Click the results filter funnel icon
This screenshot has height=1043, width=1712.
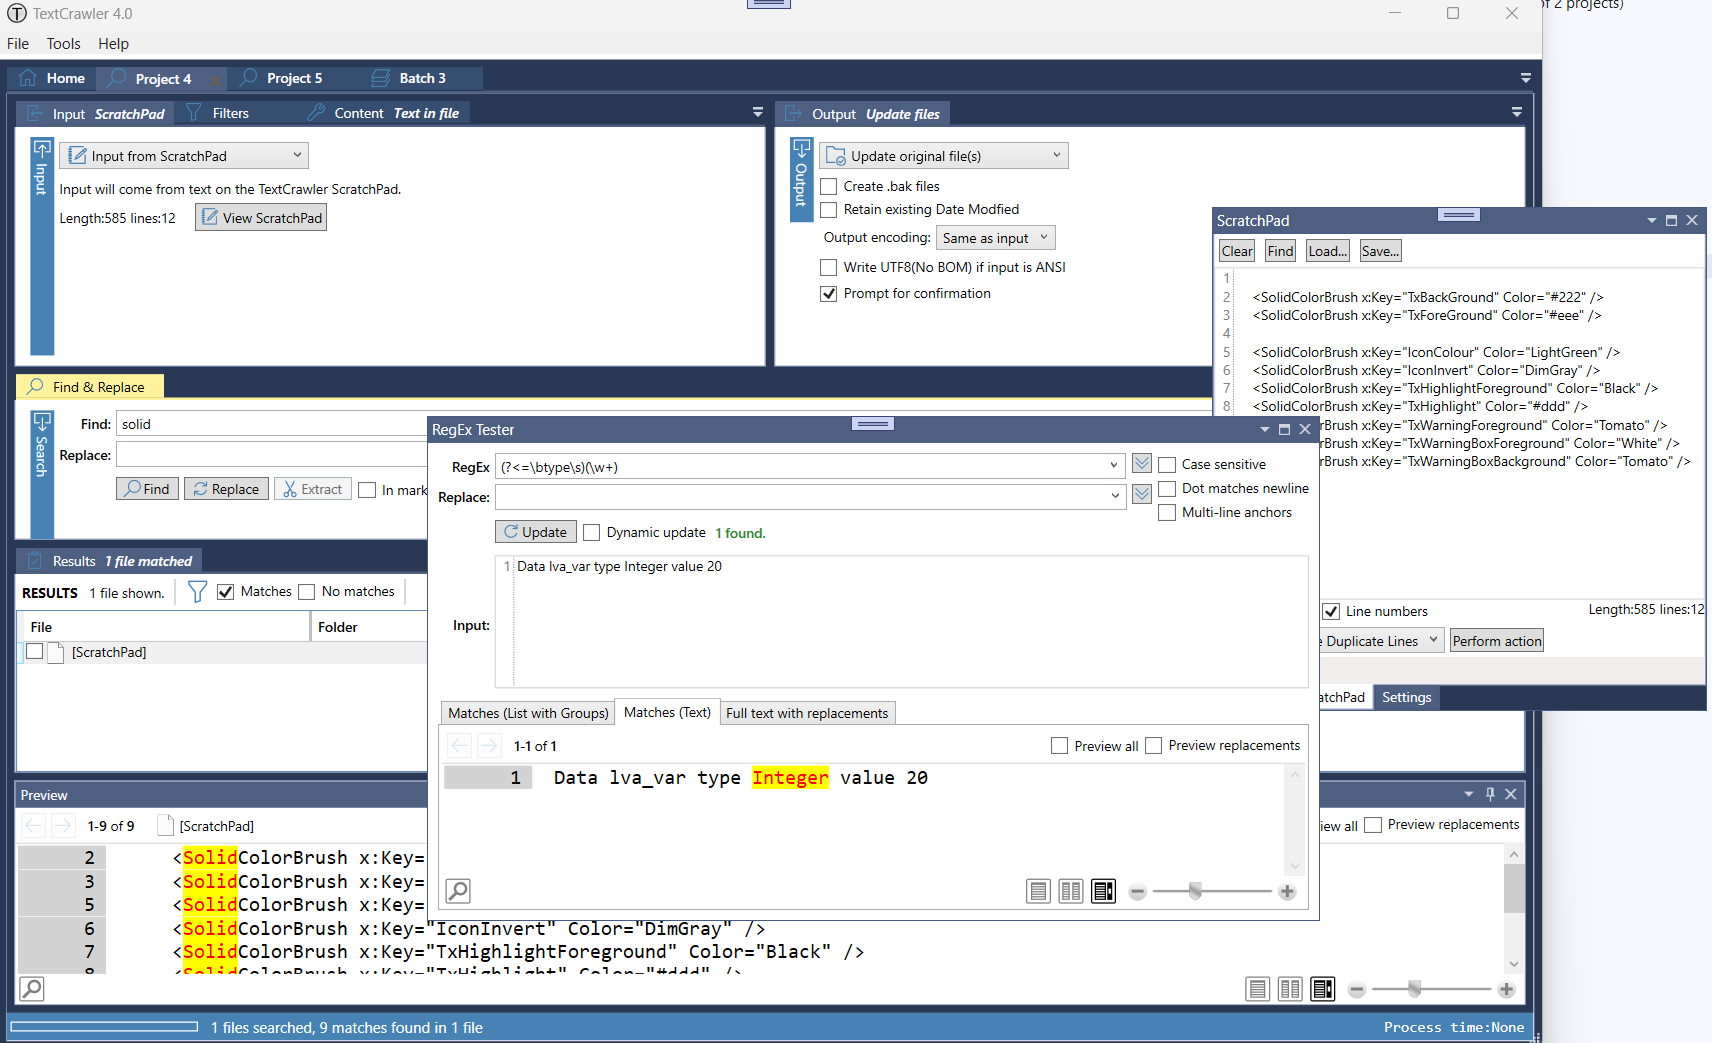[x=197, y=592]
